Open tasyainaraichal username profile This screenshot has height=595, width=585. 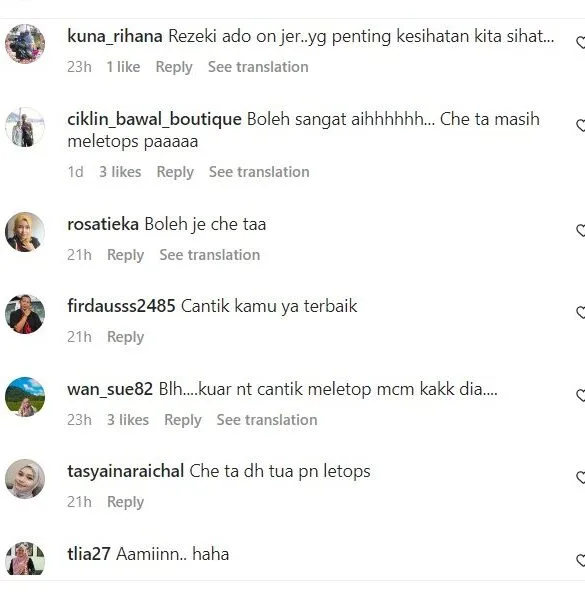tap(126, 471)
